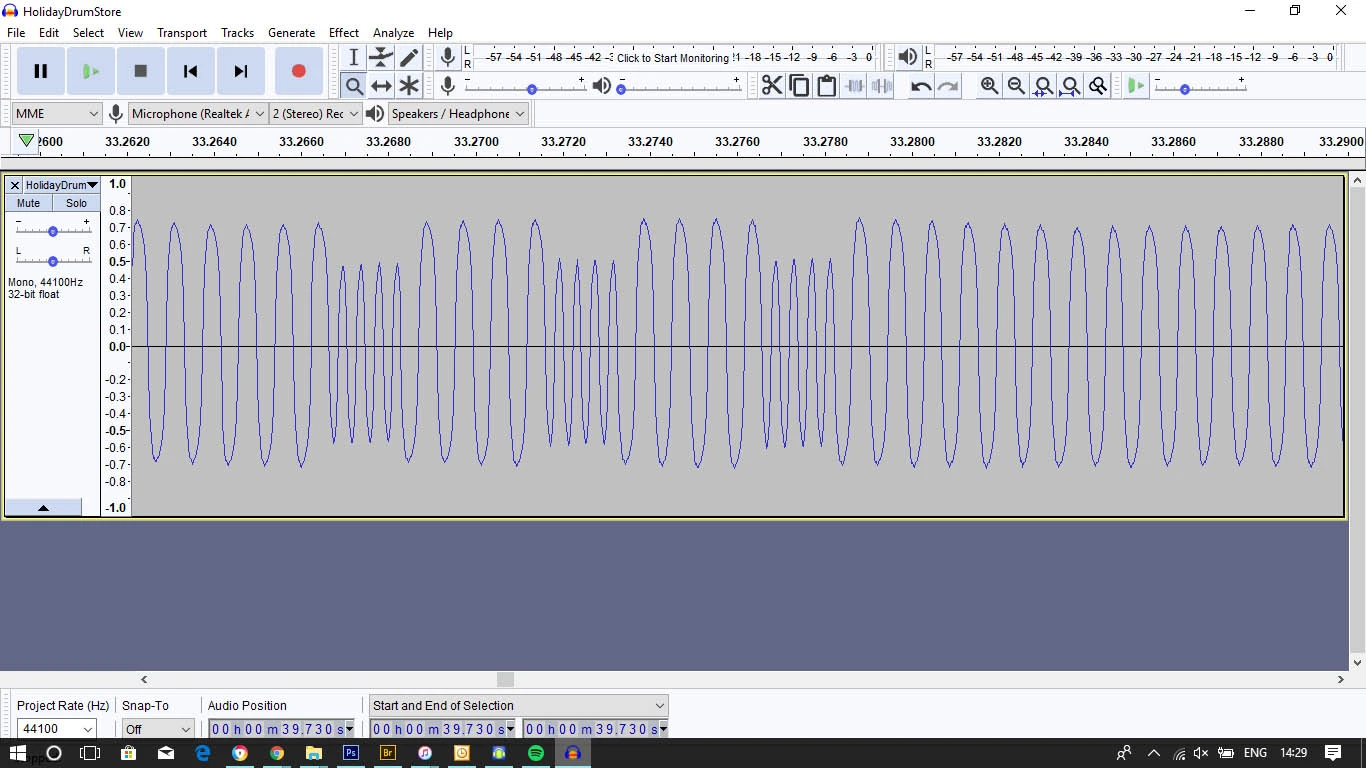Screen dimensions: 1366x768
Task: Click the Zoom In magnifier icon
Action: 989,86
